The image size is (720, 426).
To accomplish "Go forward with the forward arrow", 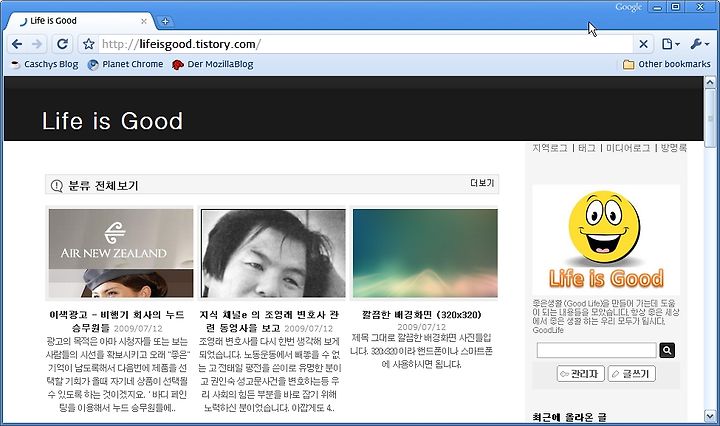I will 37,44.
